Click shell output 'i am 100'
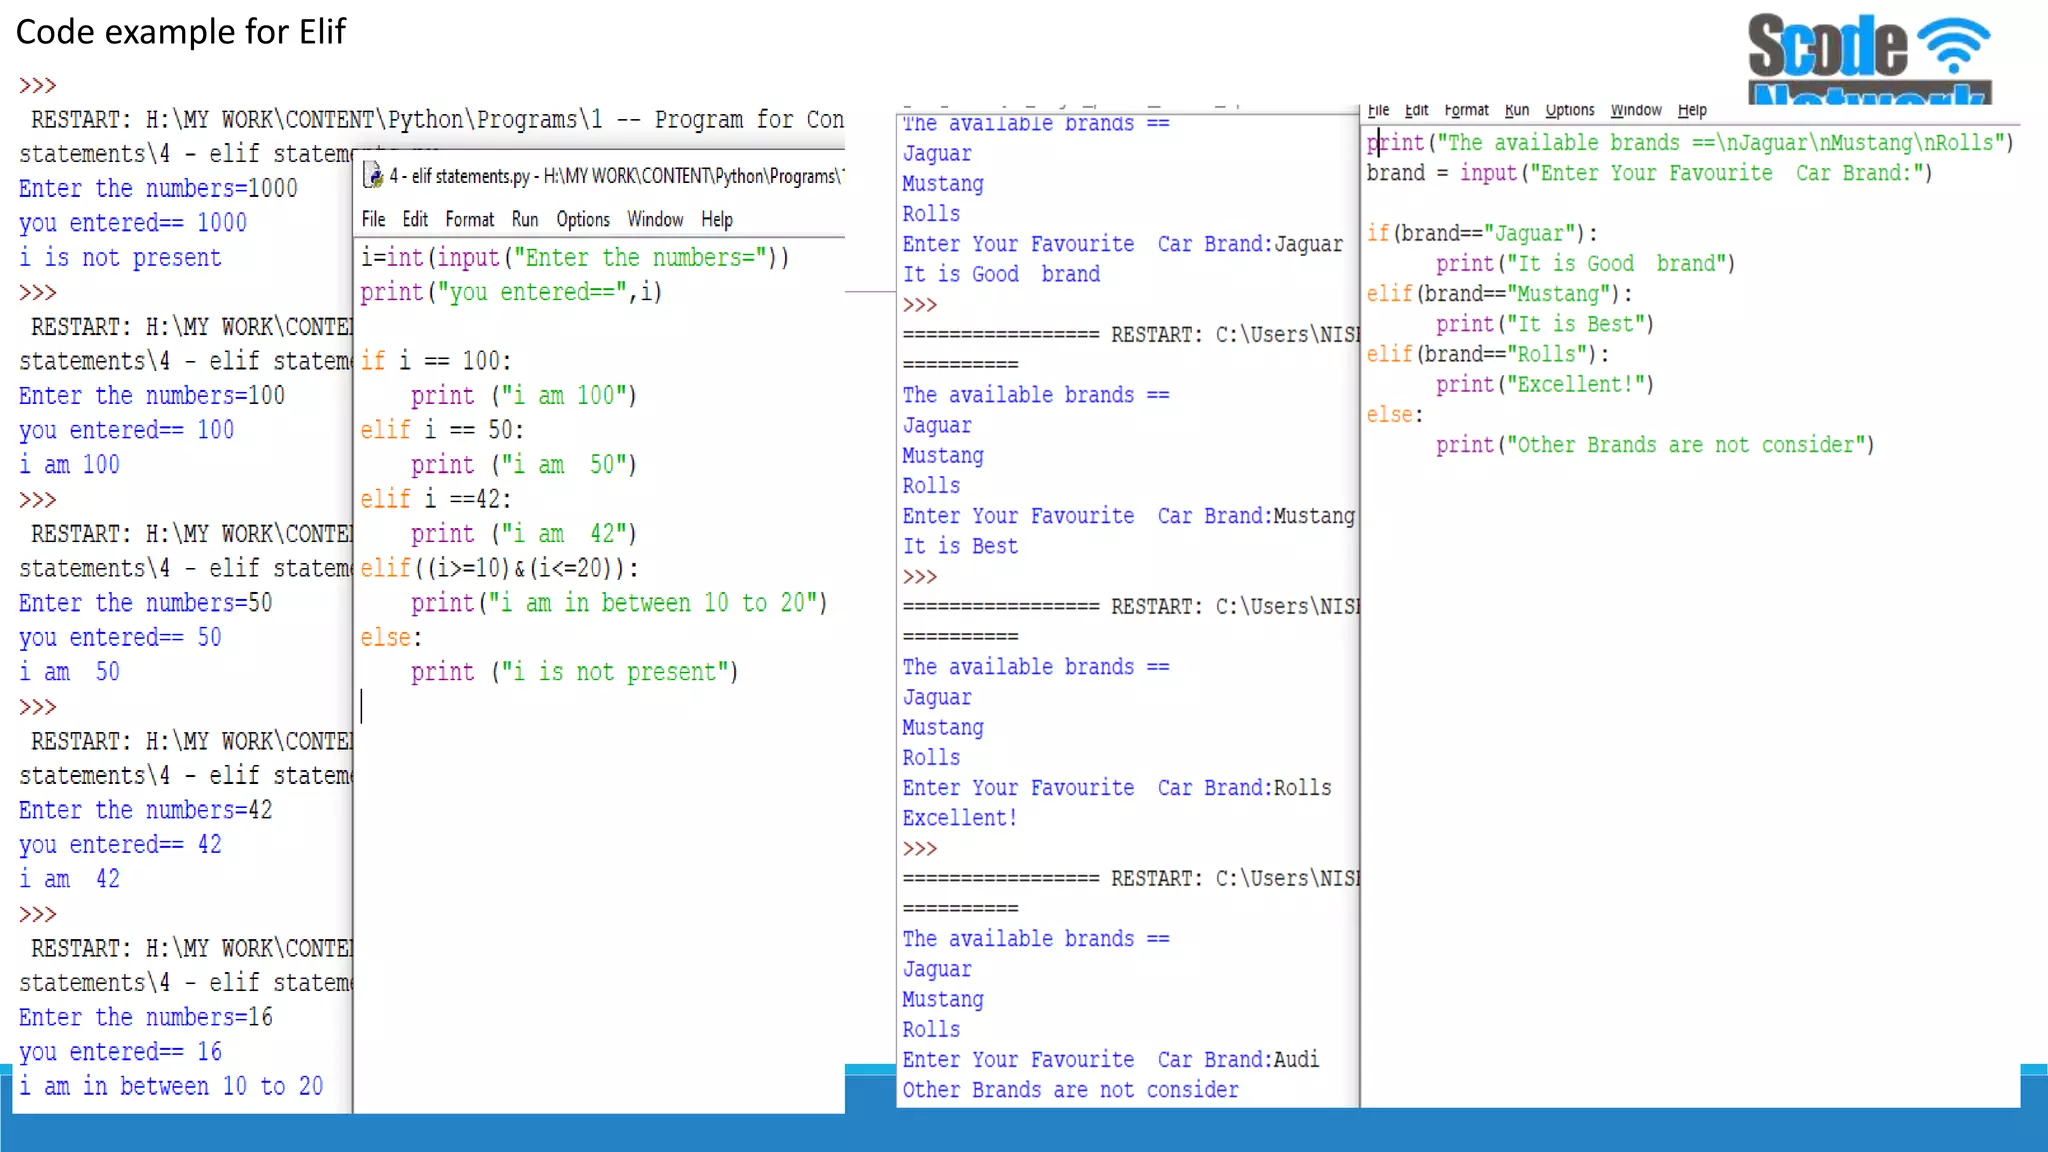Viewport: 2048px width, 1152px height. (69, 465)
